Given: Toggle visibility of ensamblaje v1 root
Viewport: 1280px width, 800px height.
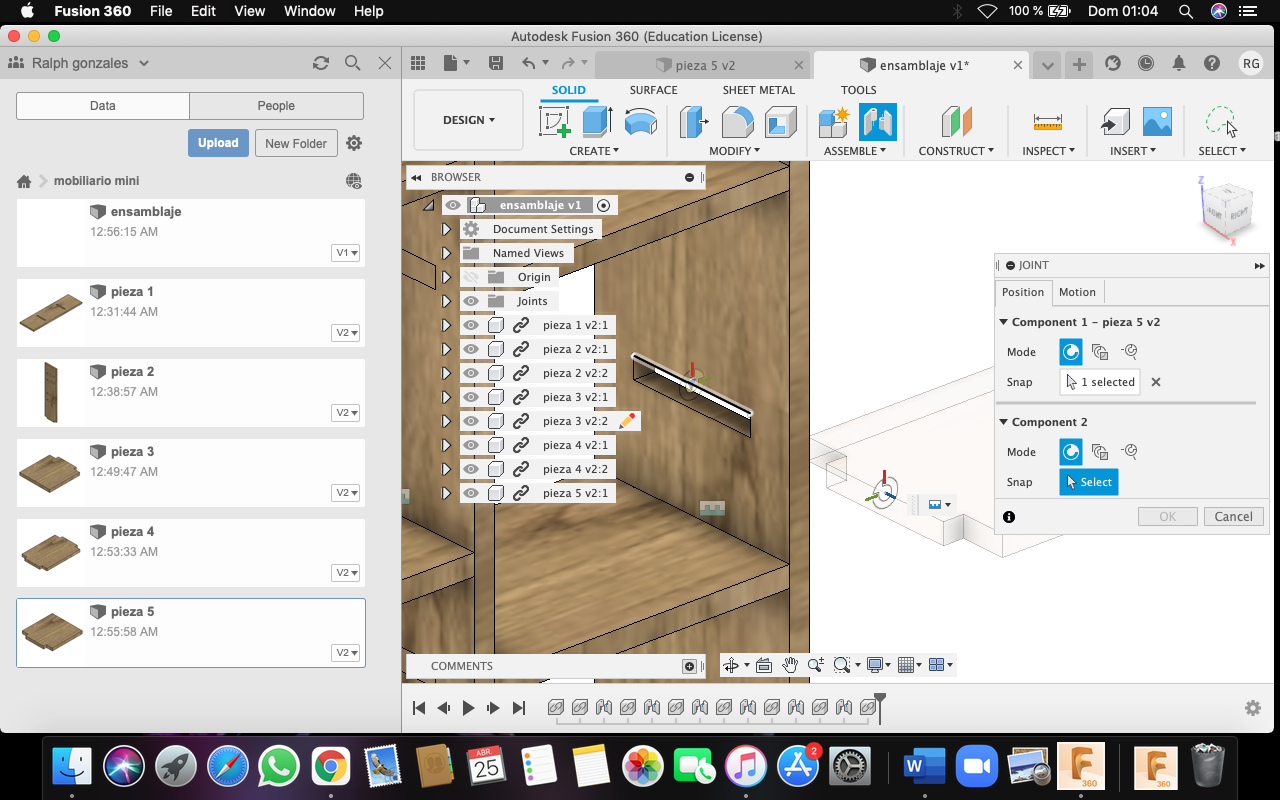Looking at the screenshot, I should coord(453,205).
